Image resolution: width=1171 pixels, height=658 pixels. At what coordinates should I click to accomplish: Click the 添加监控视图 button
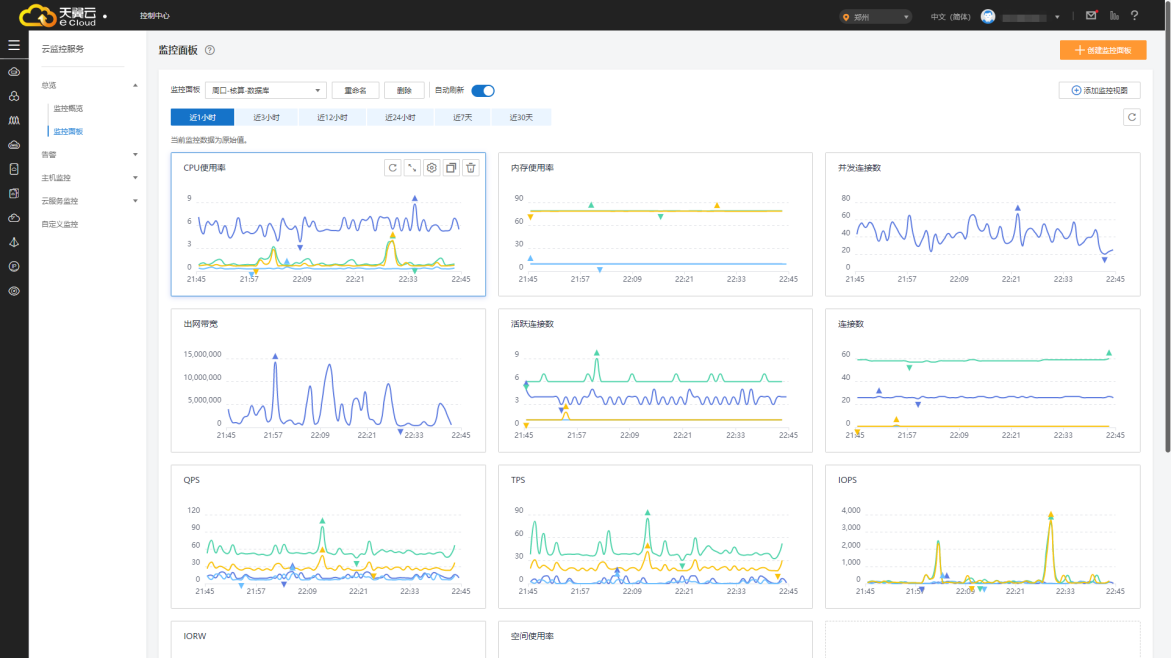pyautogui.click(x=1099, y=90)
